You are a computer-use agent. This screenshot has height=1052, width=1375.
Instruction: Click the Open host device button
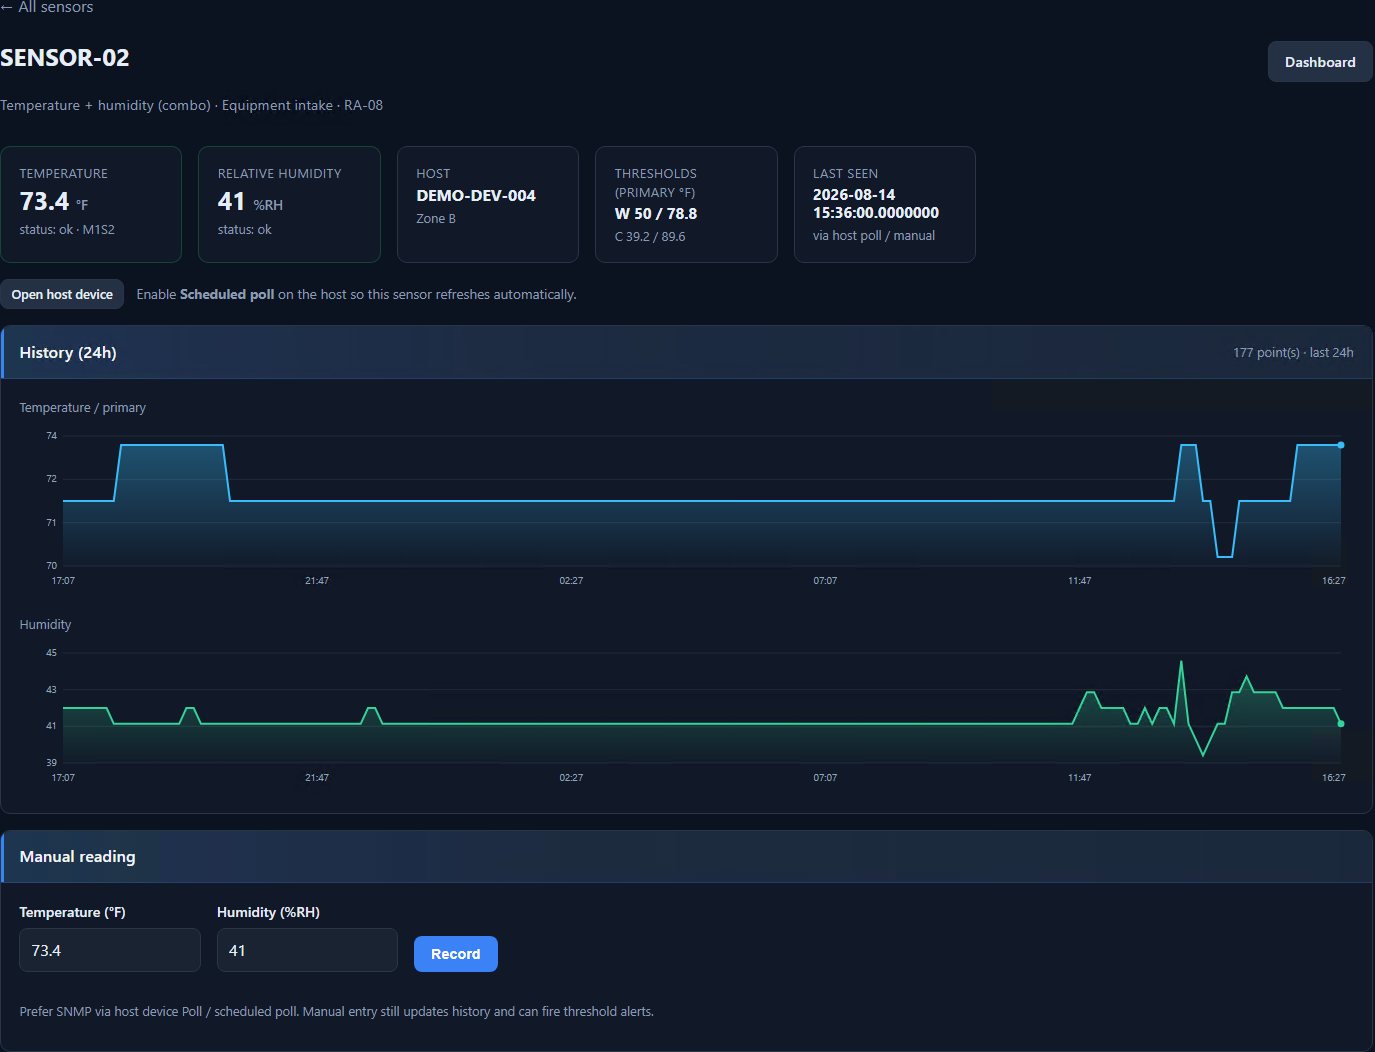coord(62,294)
